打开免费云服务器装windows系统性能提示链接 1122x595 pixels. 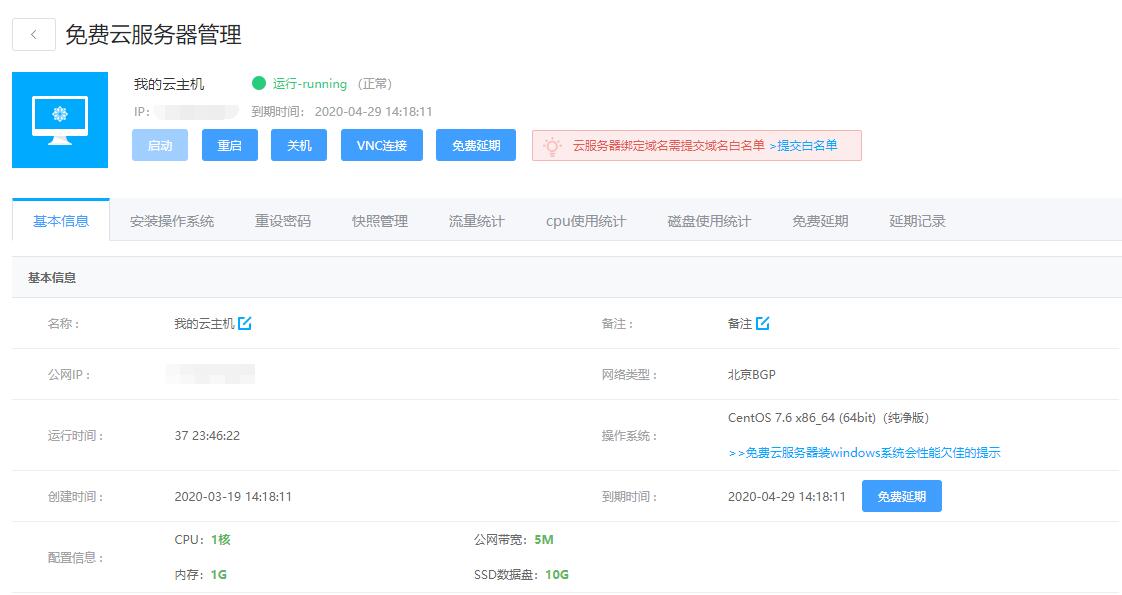[x=866, y=452]
